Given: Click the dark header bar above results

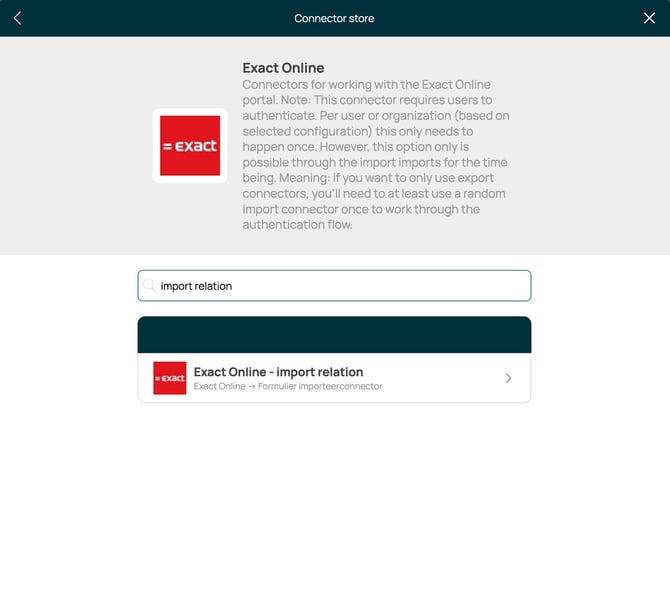Looking at the screenshot, I should (334, 334).
